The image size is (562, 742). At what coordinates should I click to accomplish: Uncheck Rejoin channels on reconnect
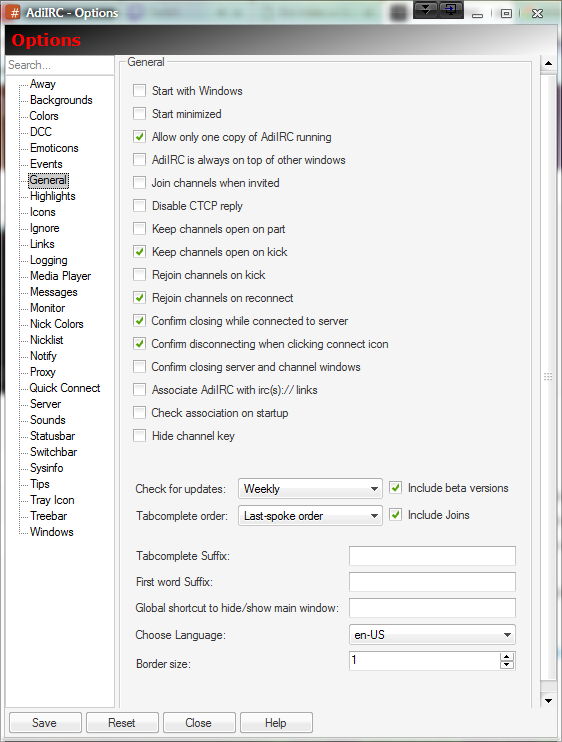coord(140,298)
